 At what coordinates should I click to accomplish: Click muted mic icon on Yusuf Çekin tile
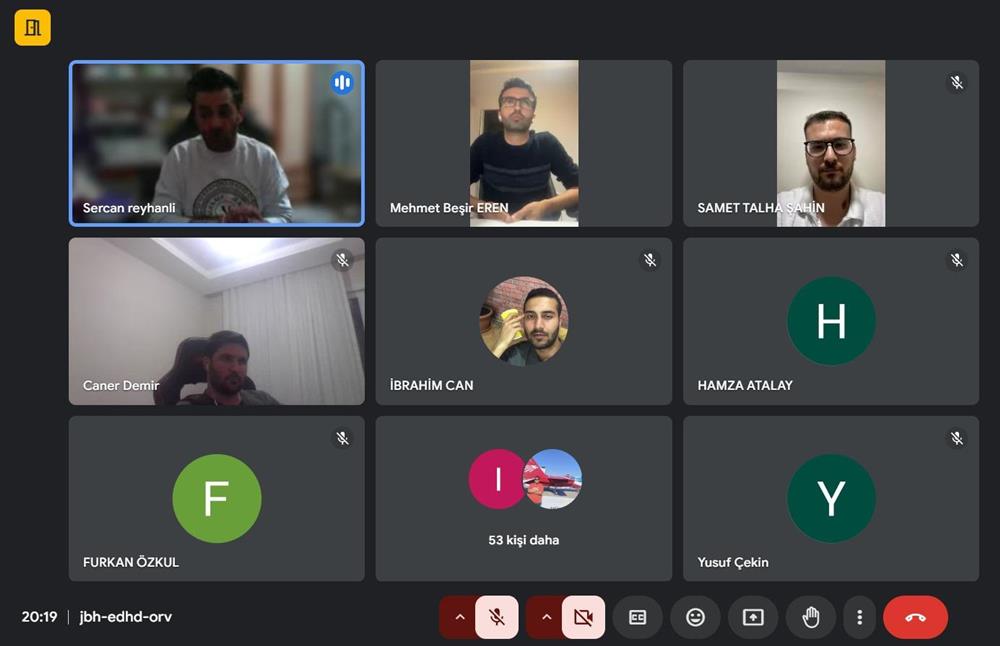[x=957, y=437]
